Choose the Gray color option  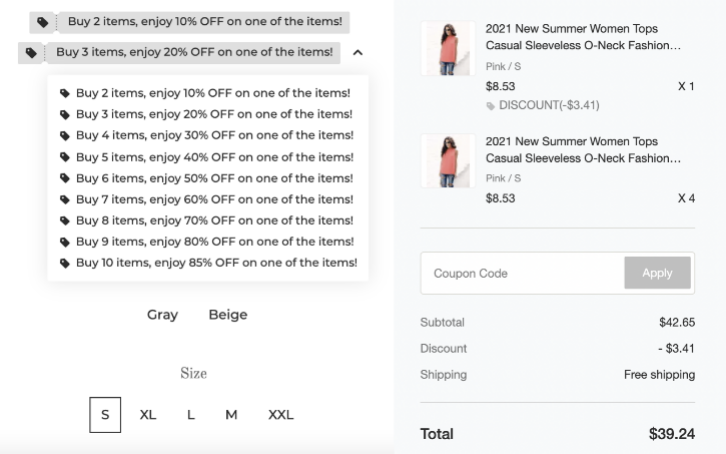(163, 315)
